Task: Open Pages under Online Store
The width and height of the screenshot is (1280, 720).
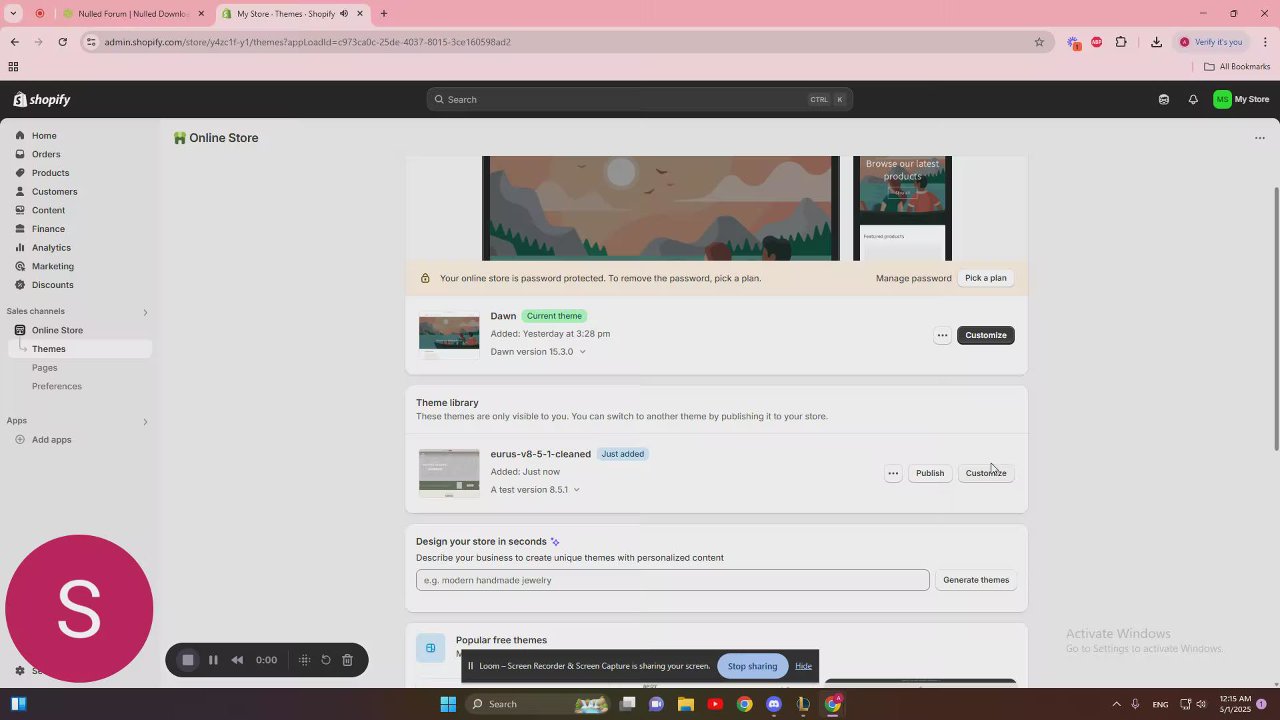Action: 45,368
